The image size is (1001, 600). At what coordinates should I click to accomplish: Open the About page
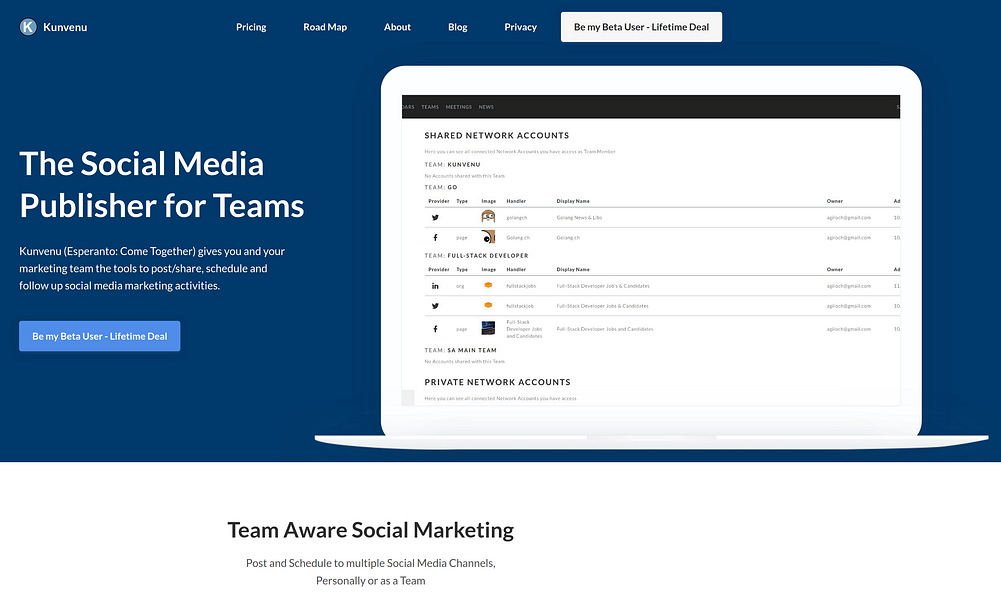[397, 27]
